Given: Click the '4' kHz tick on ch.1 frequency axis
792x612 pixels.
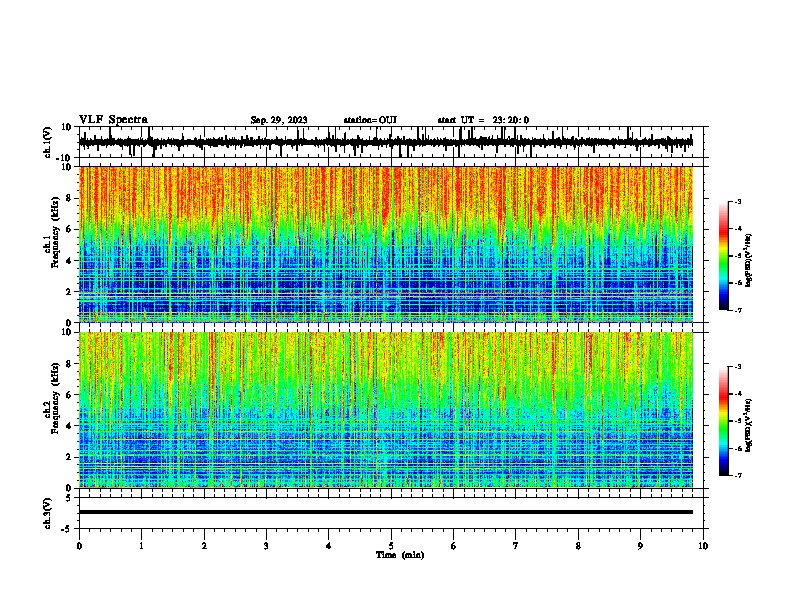Looking at the screenshot, I should pos(69,261).
